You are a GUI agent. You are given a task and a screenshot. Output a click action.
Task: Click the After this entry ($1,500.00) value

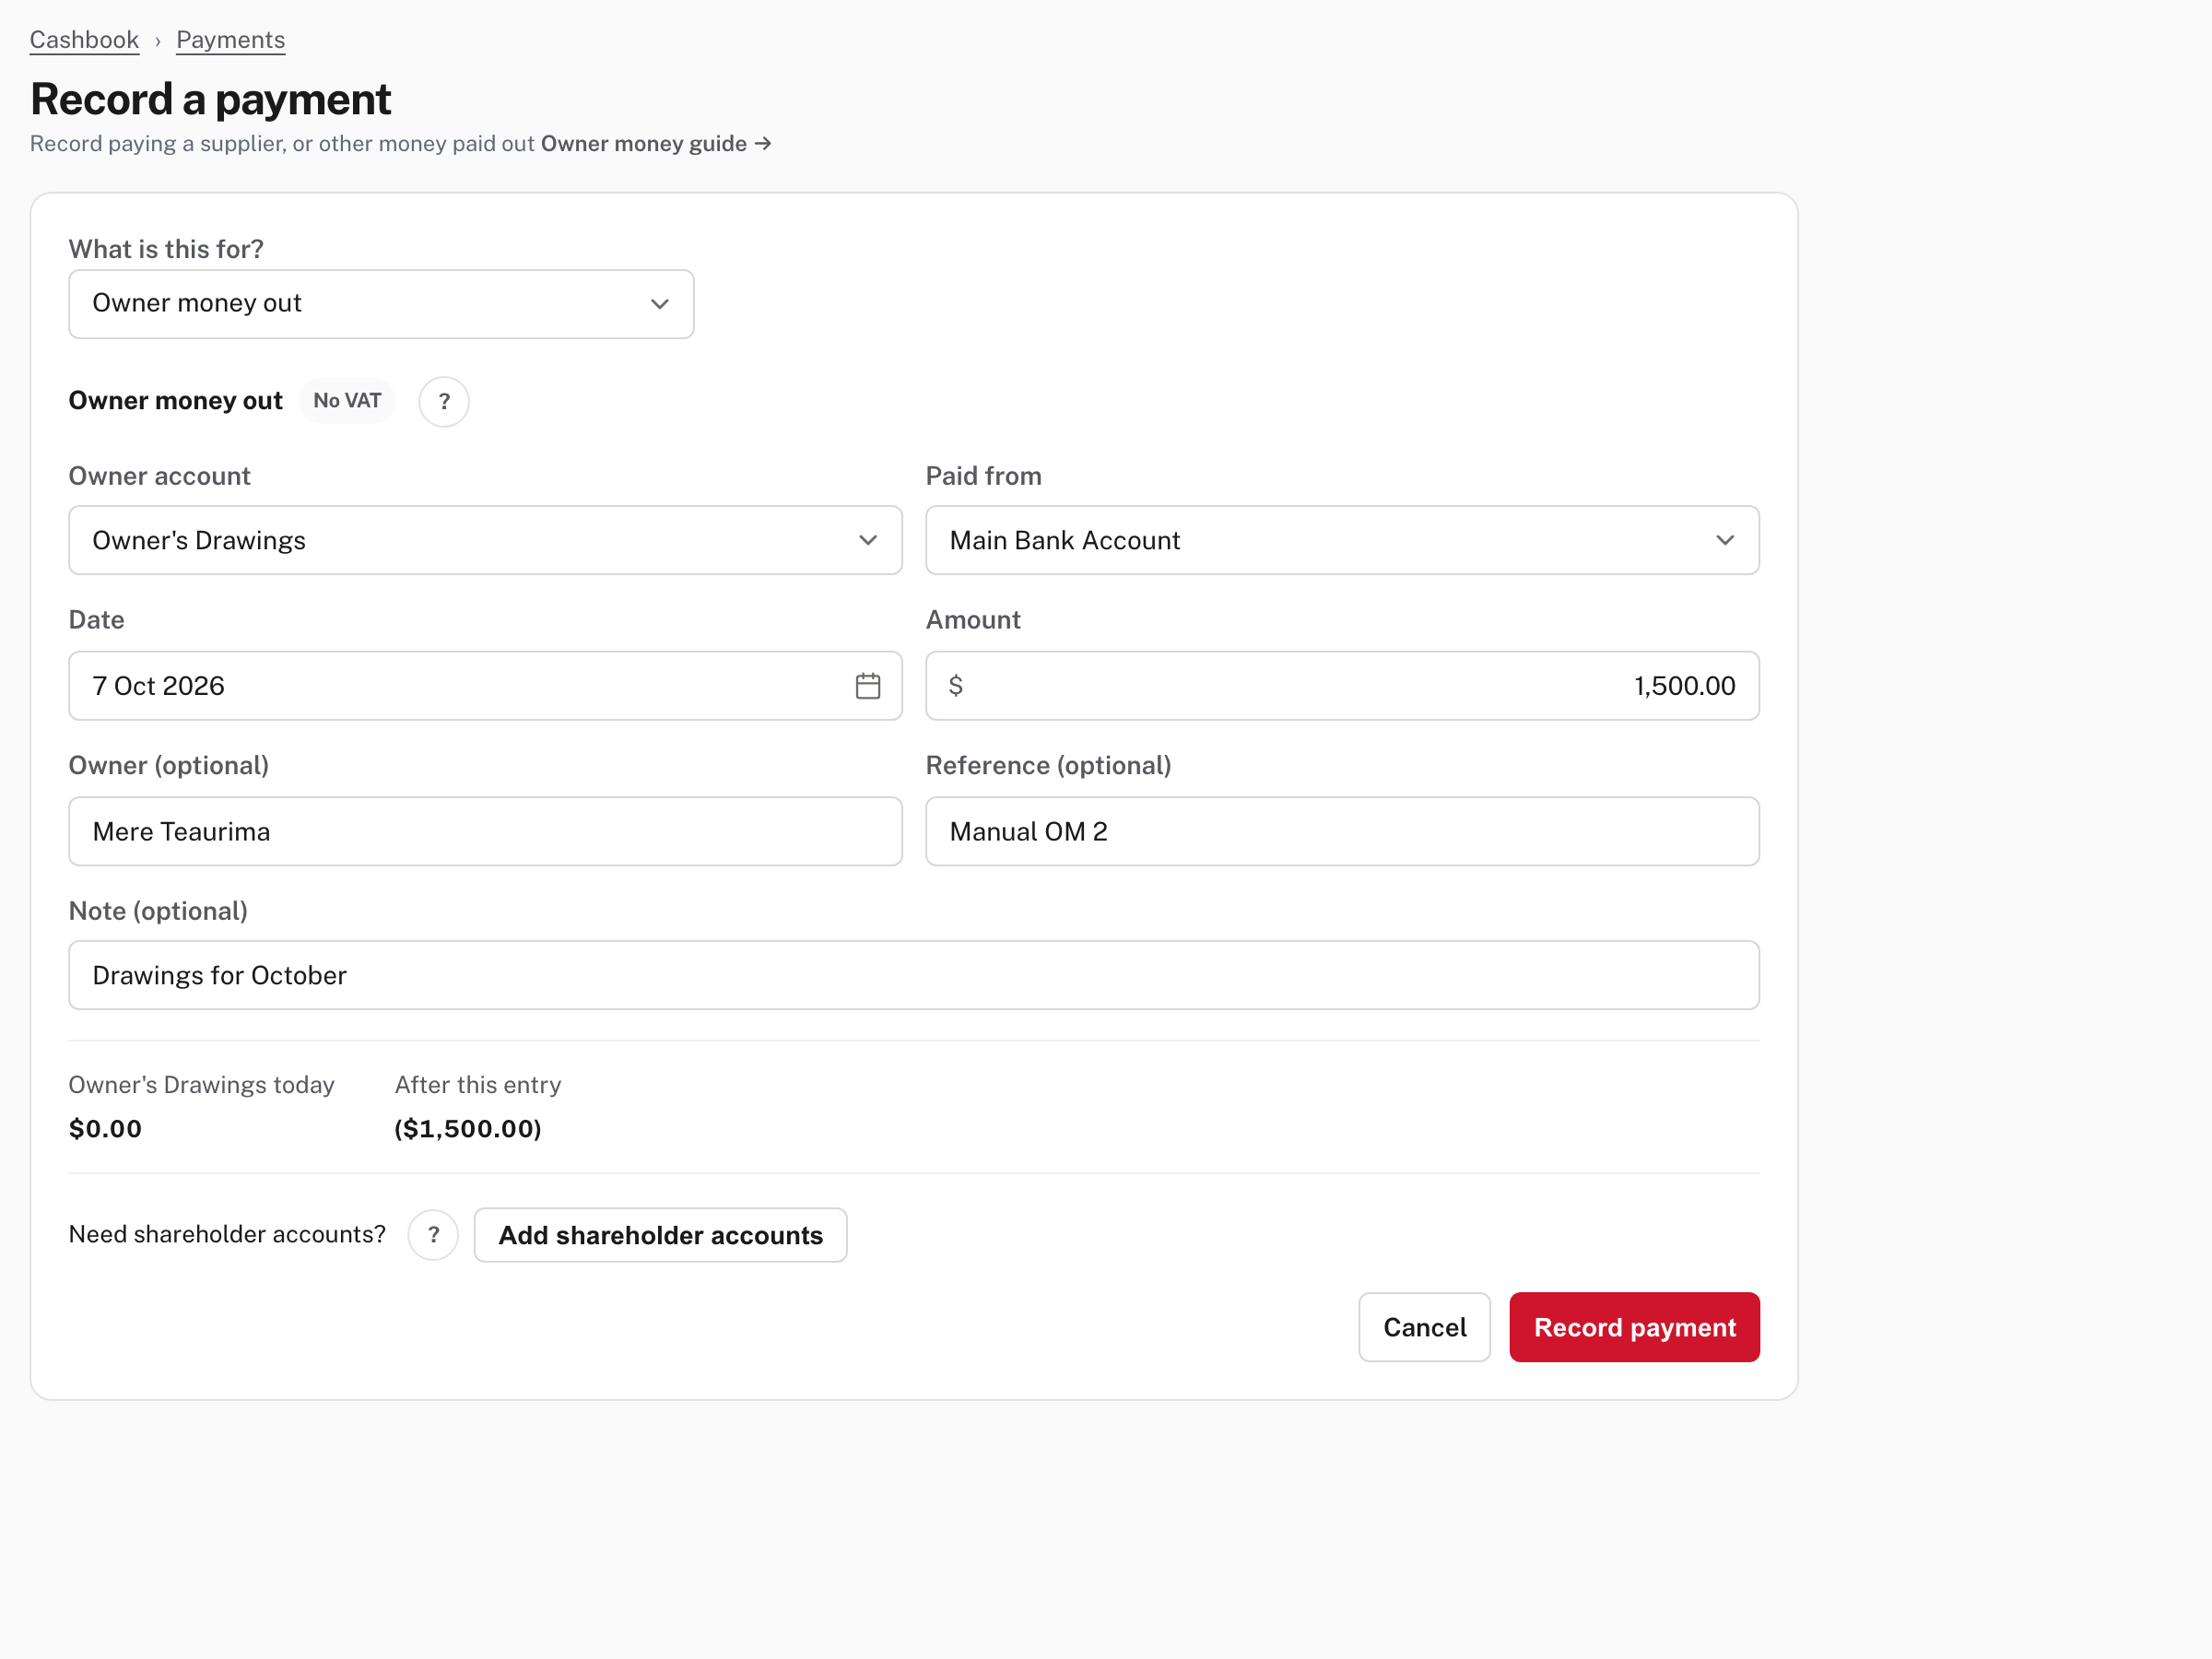pos(468,1129)
